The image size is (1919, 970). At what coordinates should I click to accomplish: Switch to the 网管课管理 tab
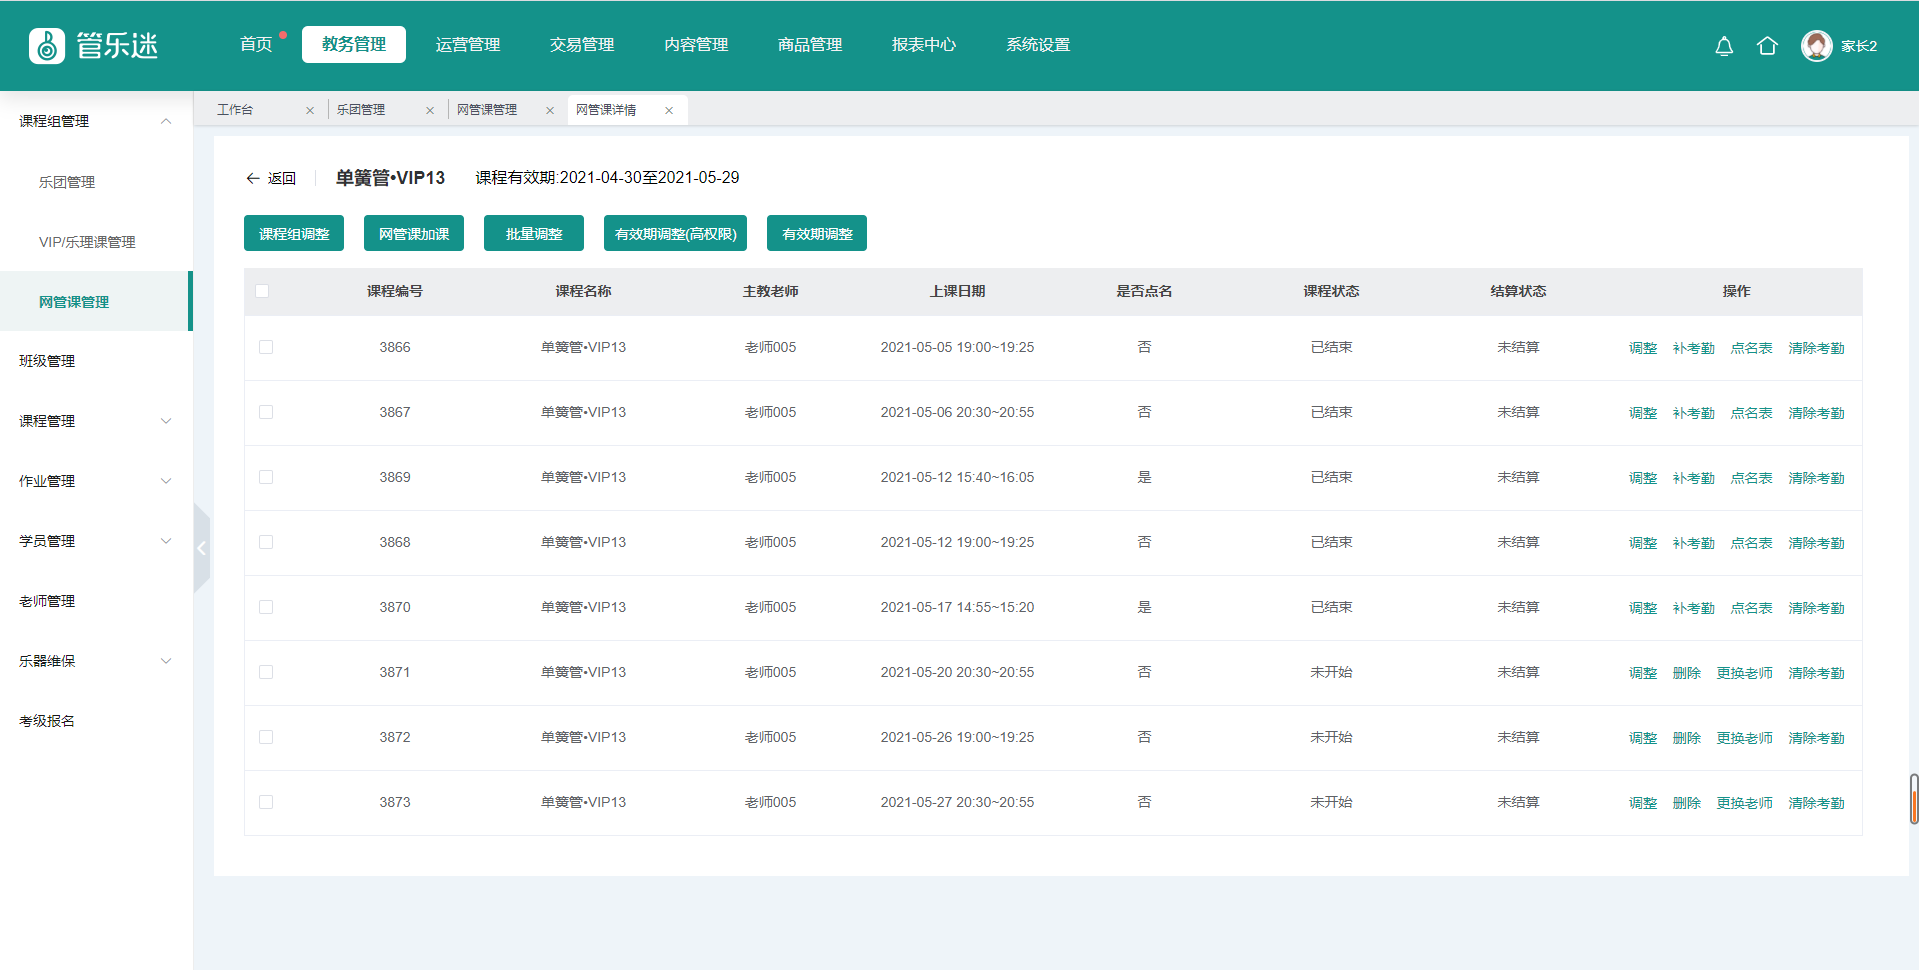tap(487, 110)
